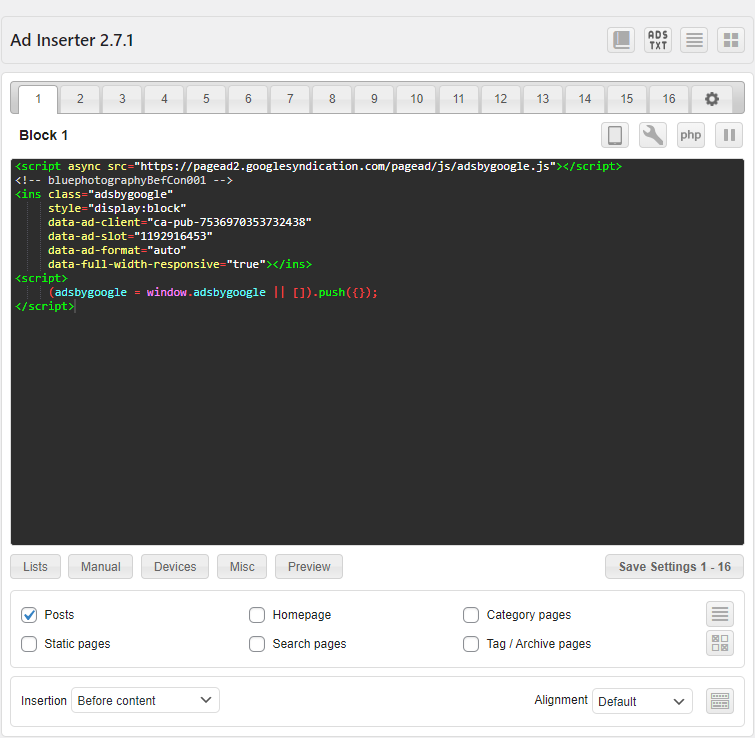This screenshot has height=738, width=755.
Task: Pause insertion of Block 1
Action: (x=729, y=135)
